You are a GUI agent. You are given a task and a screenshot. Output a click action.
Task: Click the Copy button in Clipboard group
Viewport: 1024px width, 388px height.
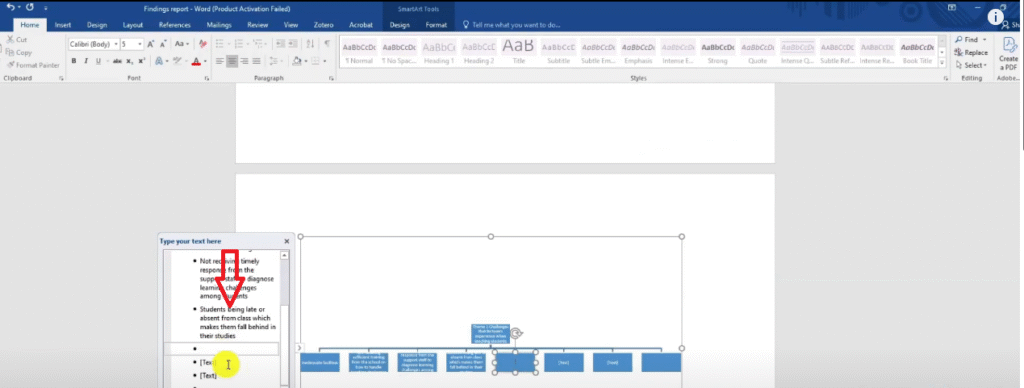[19, 52]
